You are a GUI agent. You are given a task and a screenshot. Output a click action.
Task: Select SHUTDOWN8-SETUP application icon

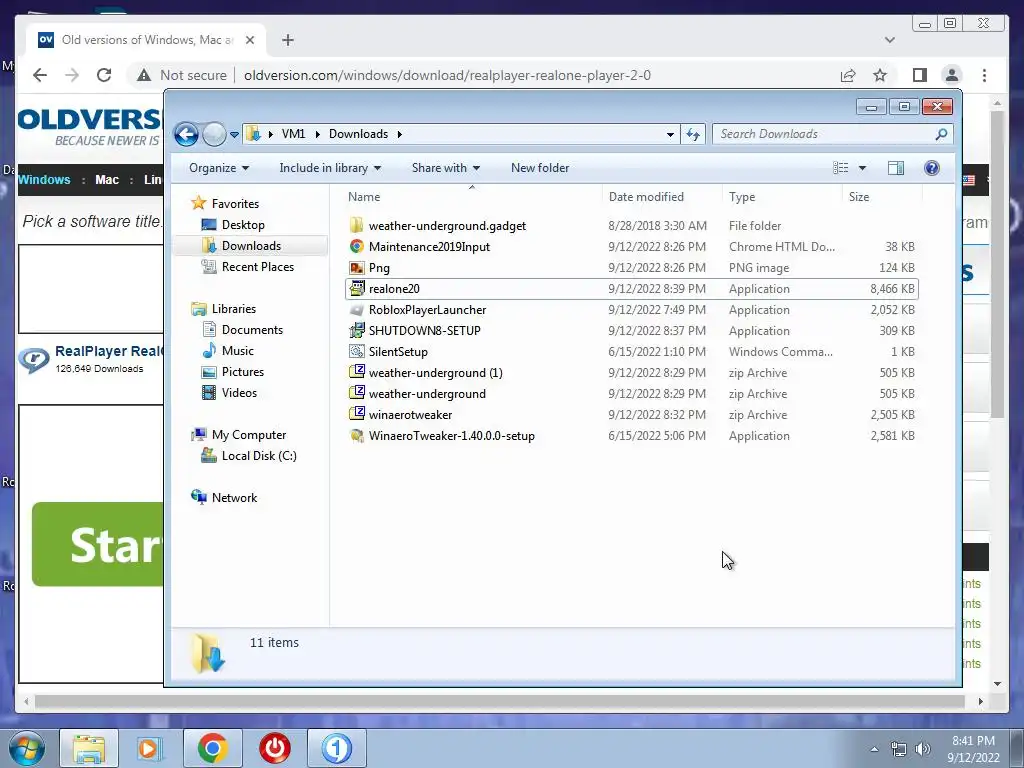(357, 330)
